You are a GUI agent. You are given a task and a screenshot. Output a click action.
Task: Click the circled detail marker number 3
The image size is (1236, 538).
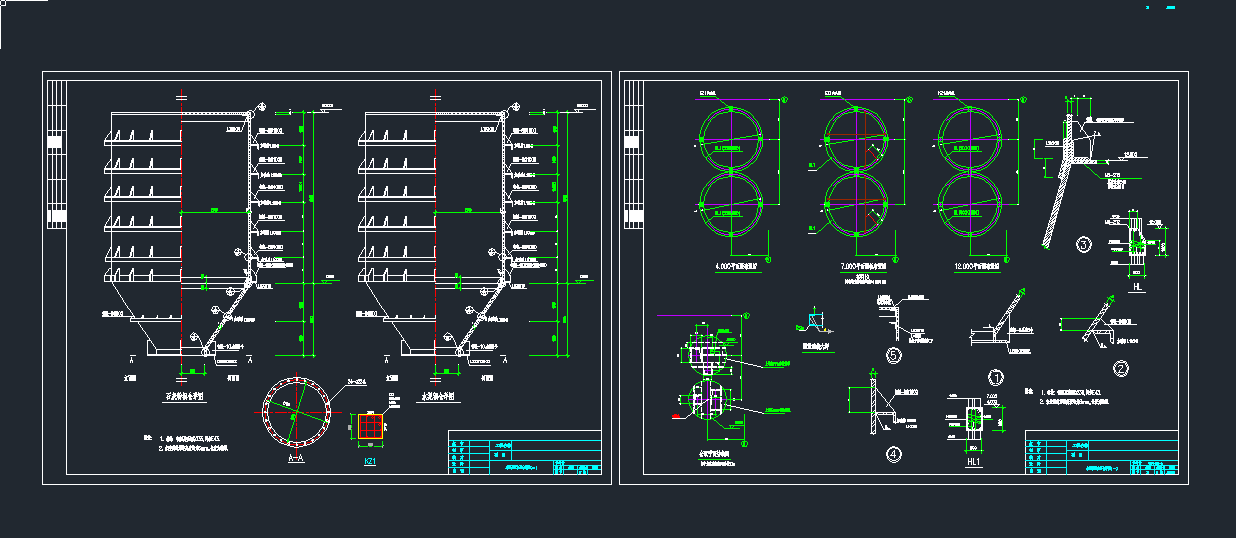(x=1083, y=243)
